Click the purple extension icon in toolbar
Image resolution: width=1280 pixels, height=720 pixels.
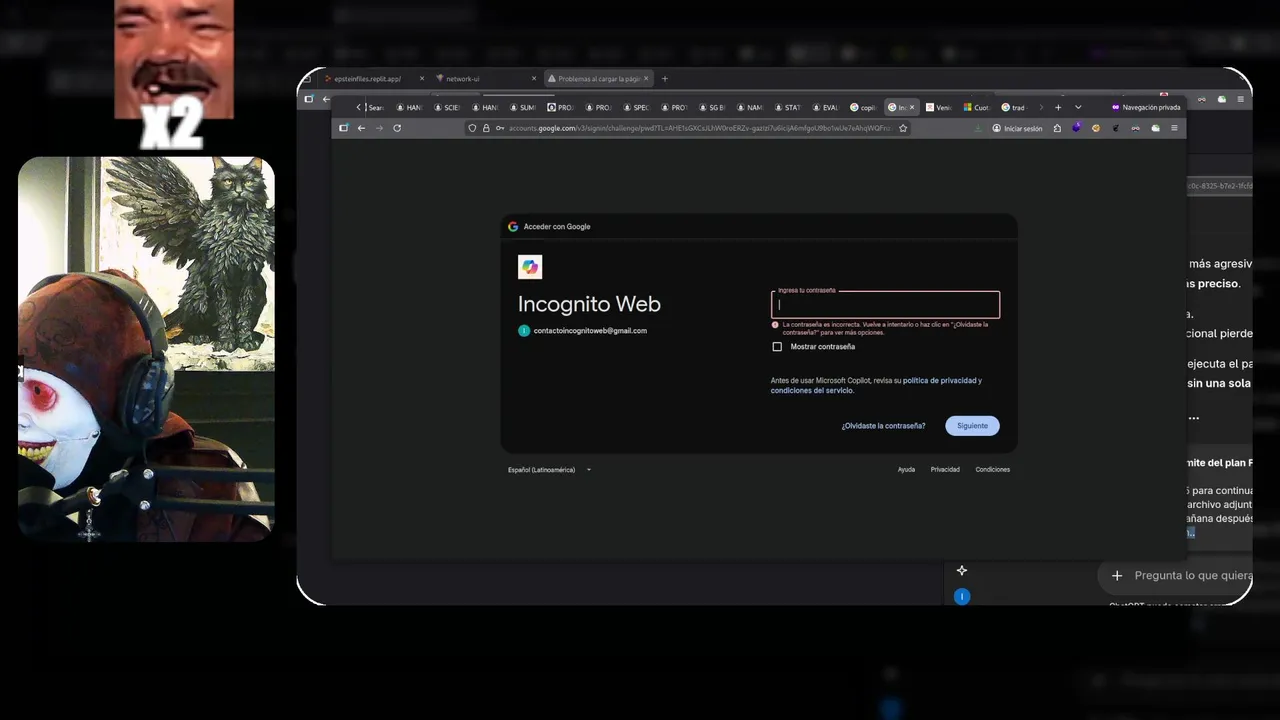click(1076, 128)
